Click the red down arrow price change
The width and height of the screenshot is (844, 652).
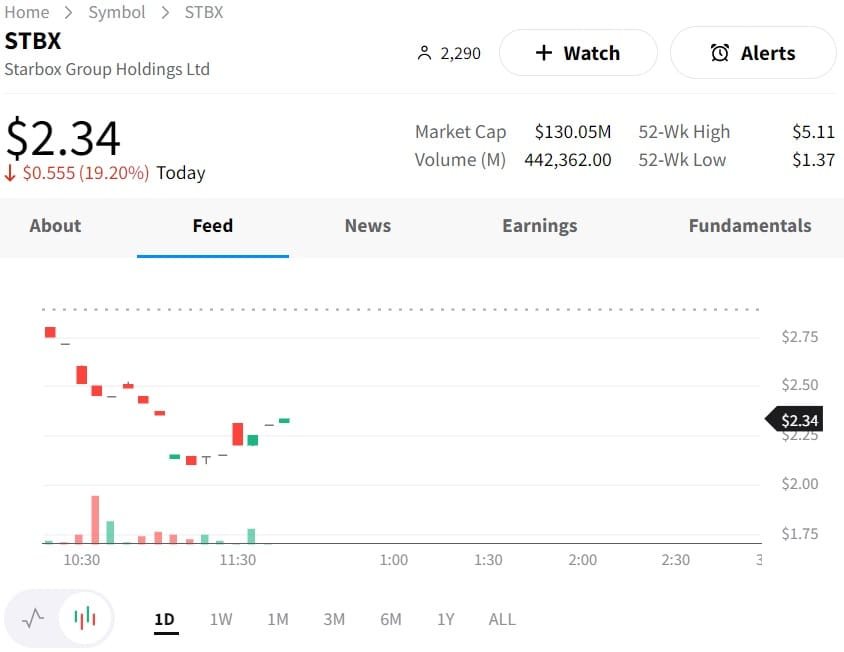click(11, 173)
